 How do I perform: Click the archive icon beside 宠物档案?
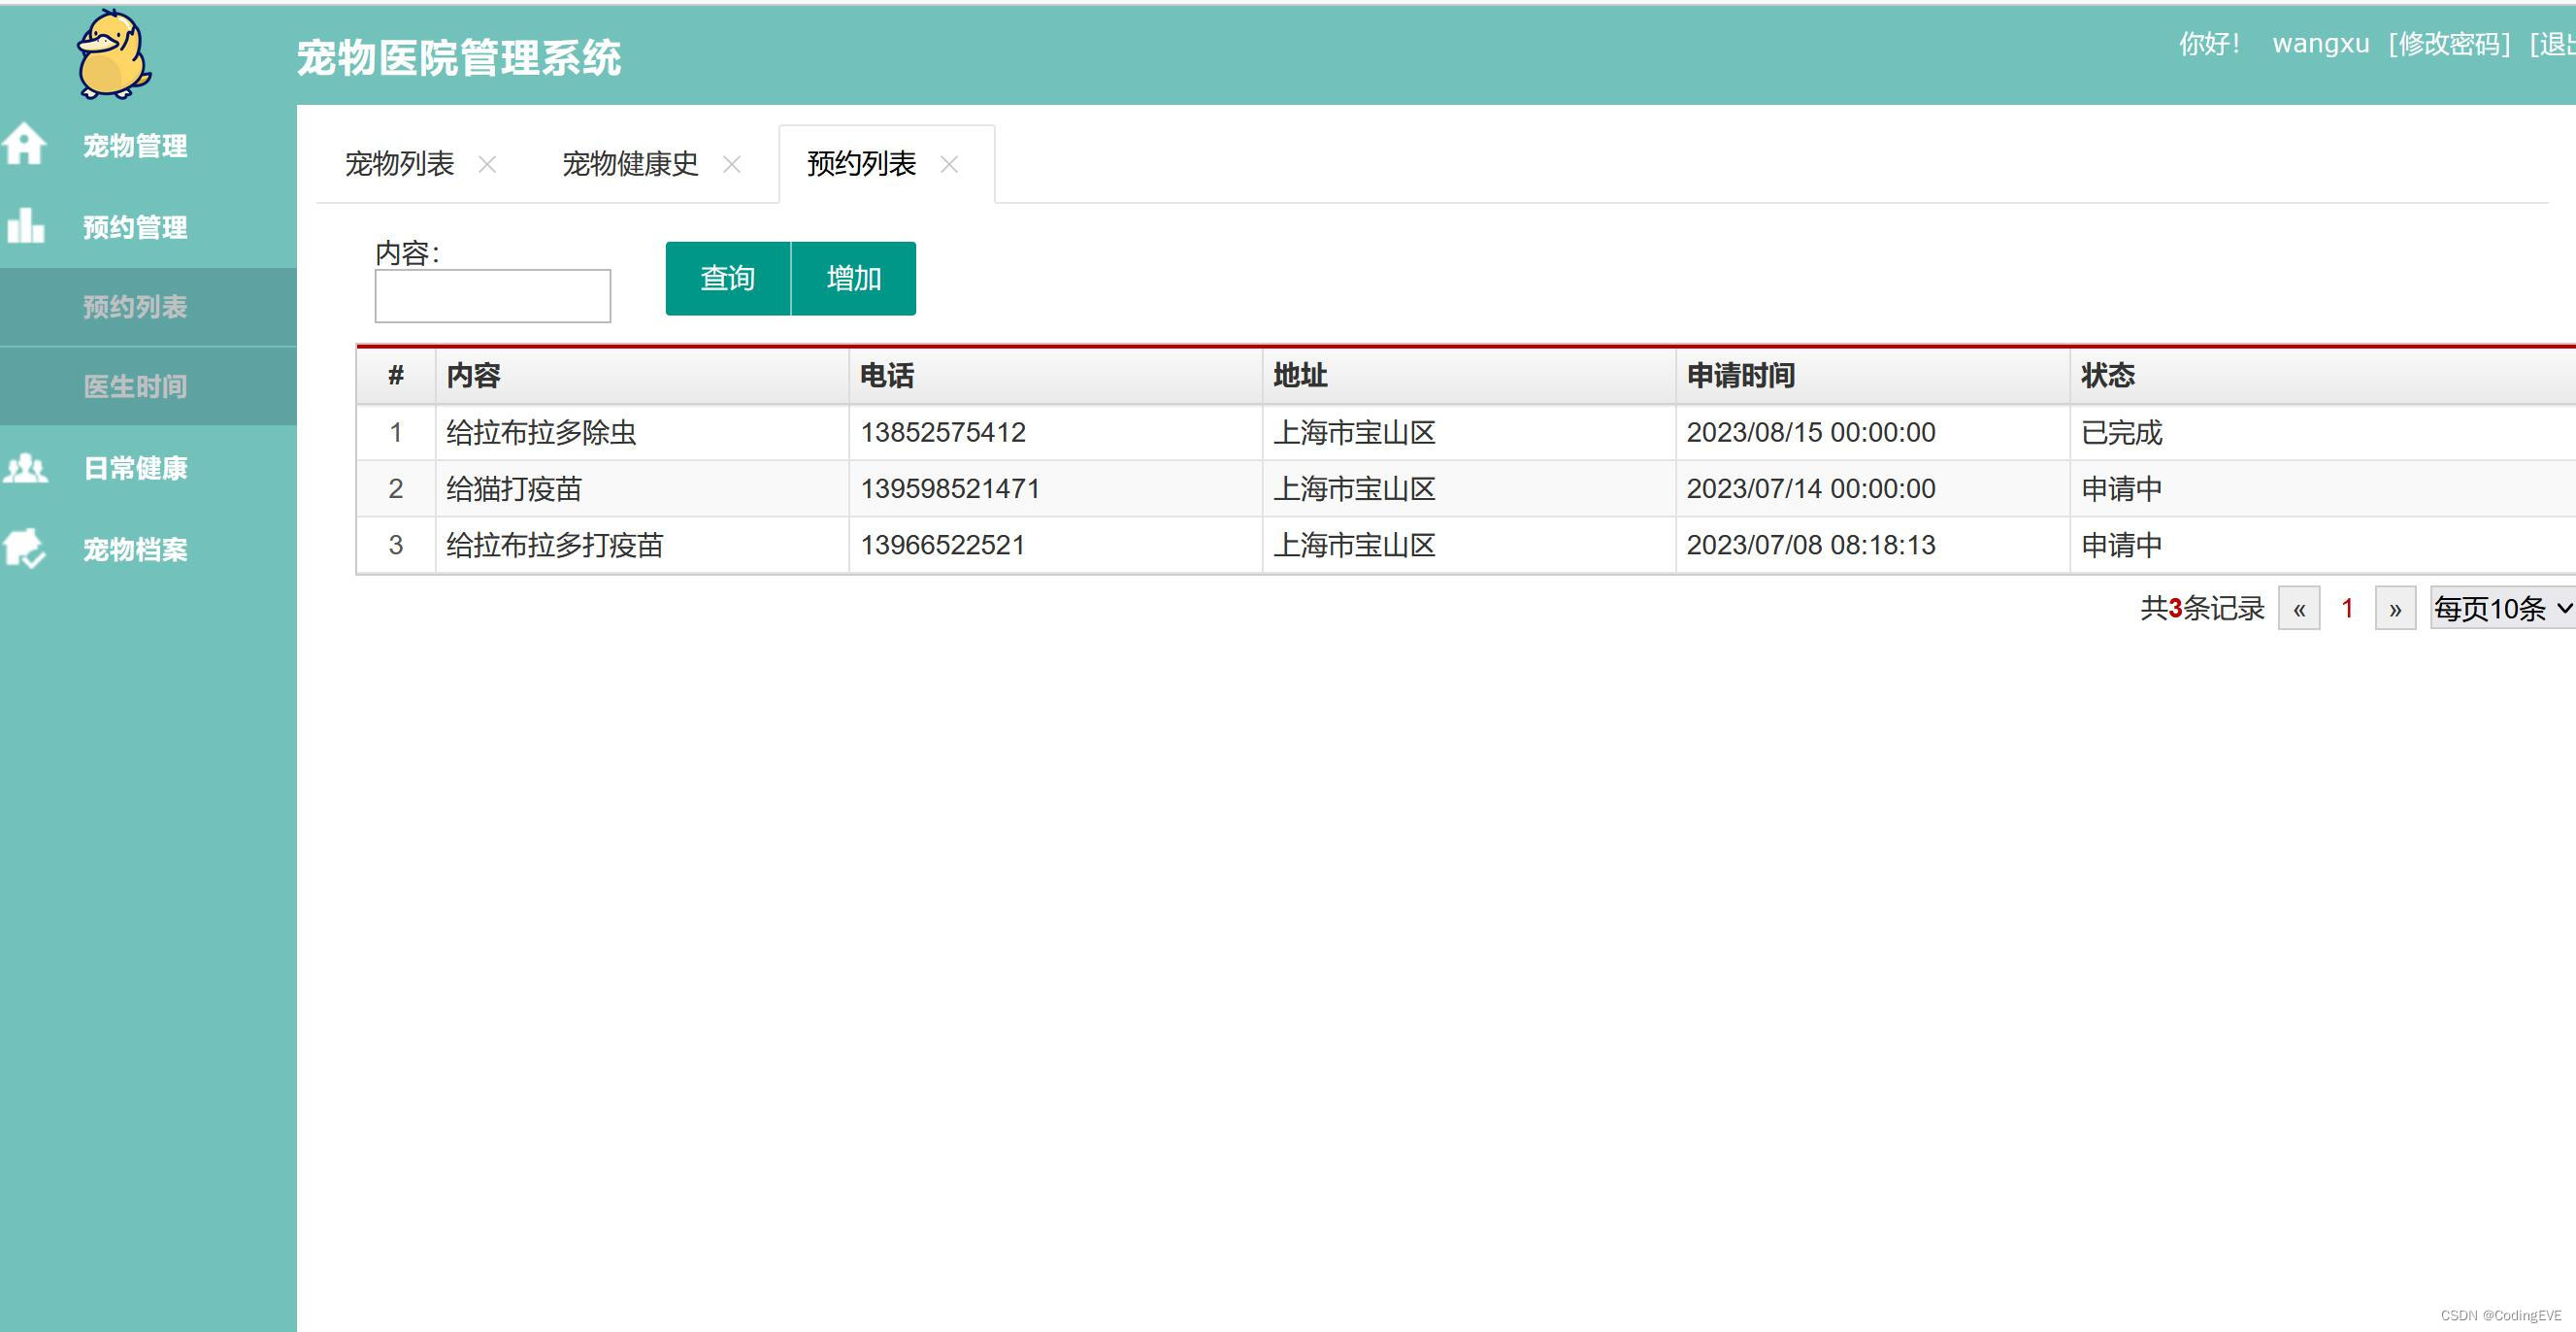click(24, 548)
